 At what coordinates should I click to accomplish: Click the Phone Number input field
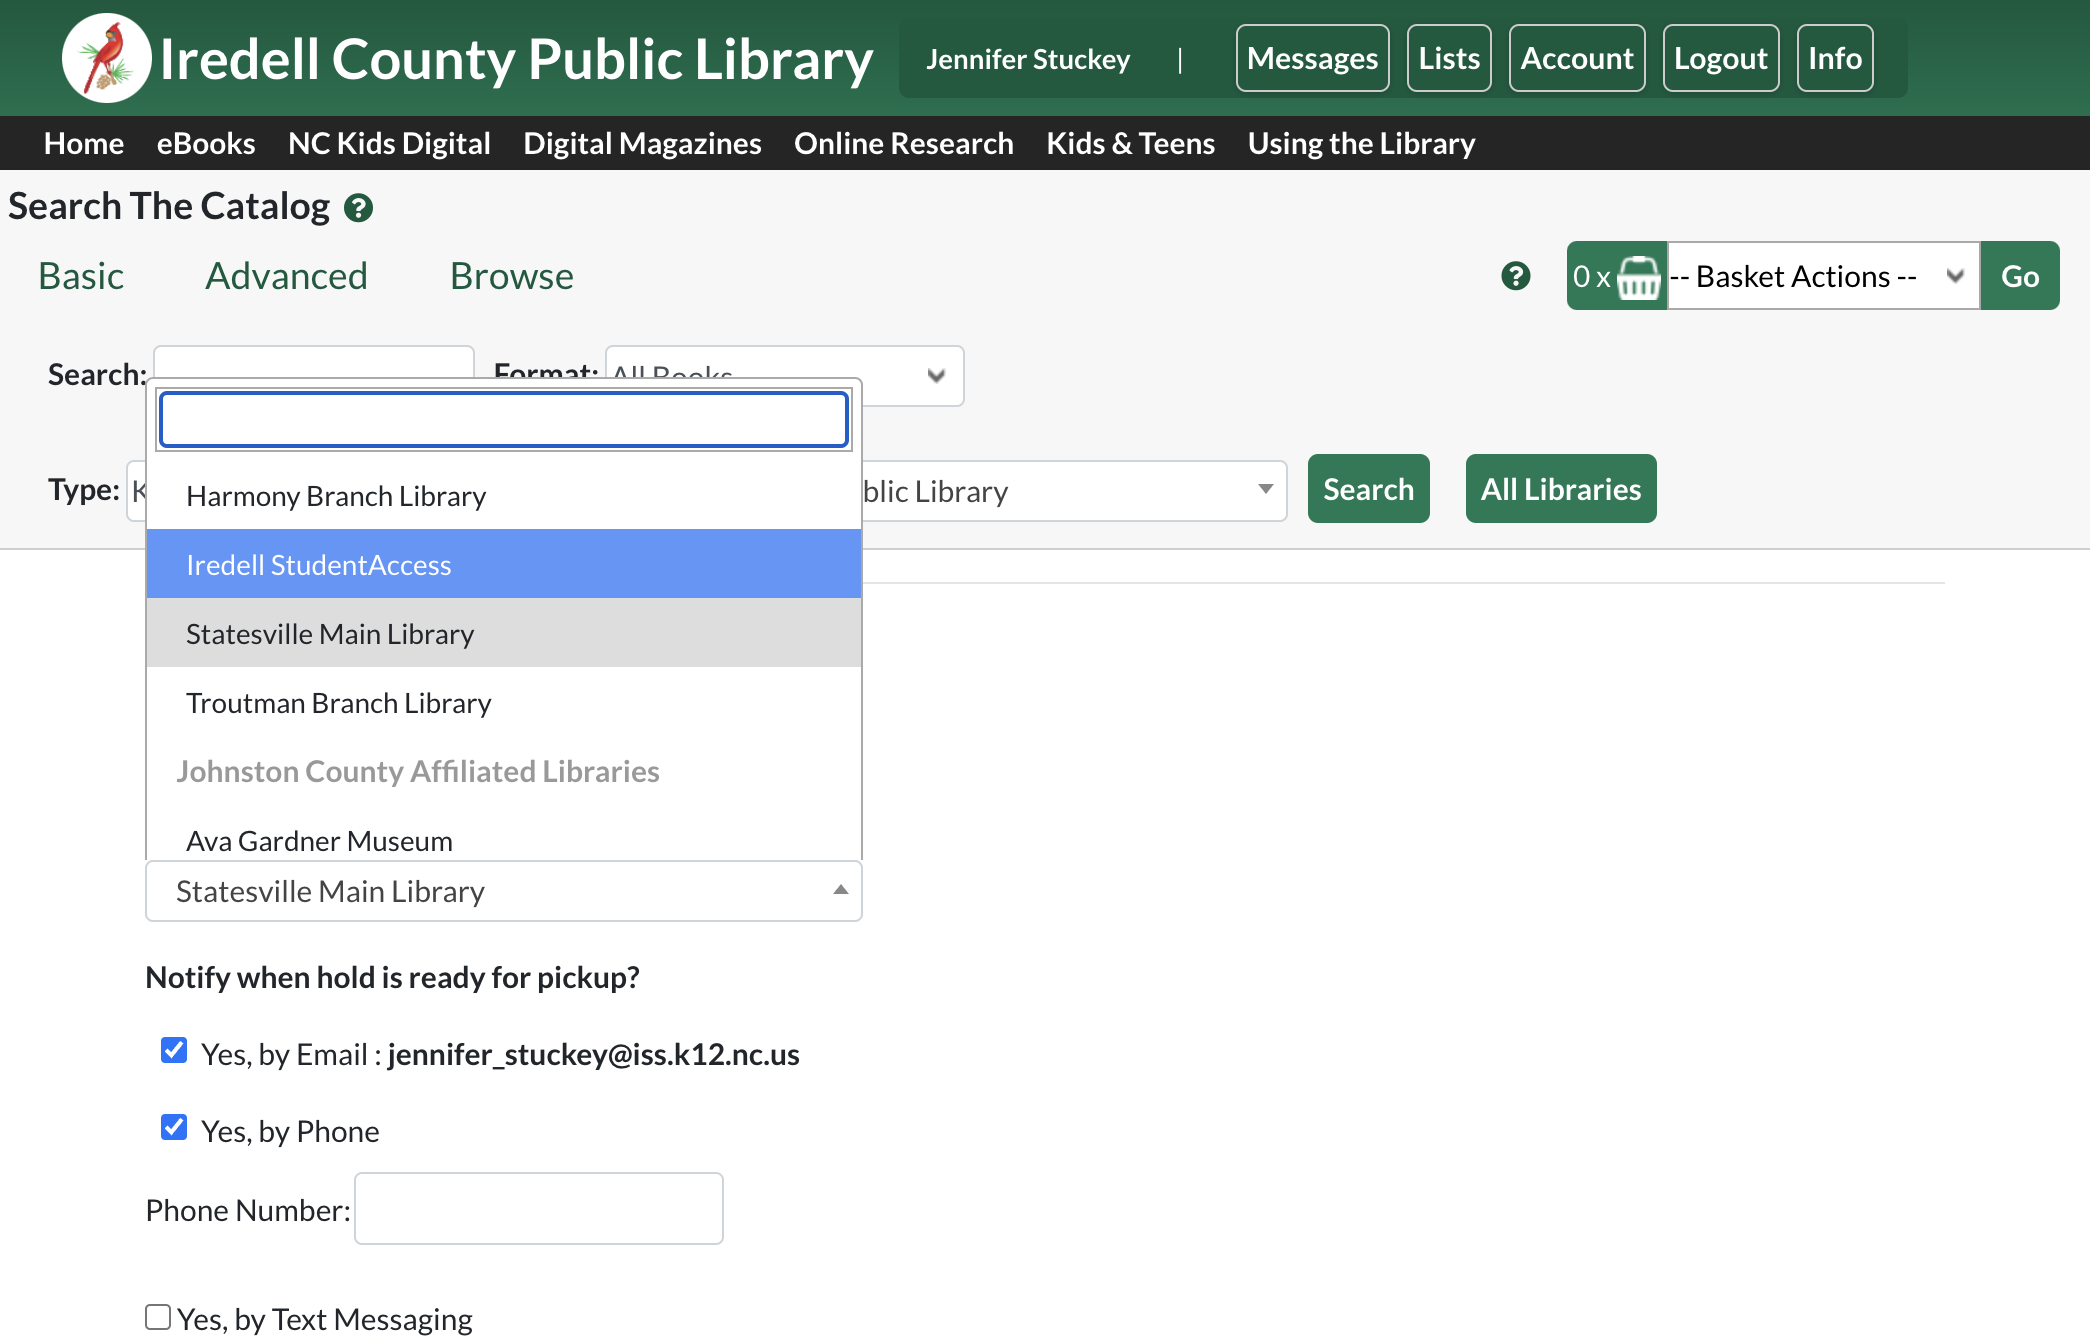(x=539, y=1208)
